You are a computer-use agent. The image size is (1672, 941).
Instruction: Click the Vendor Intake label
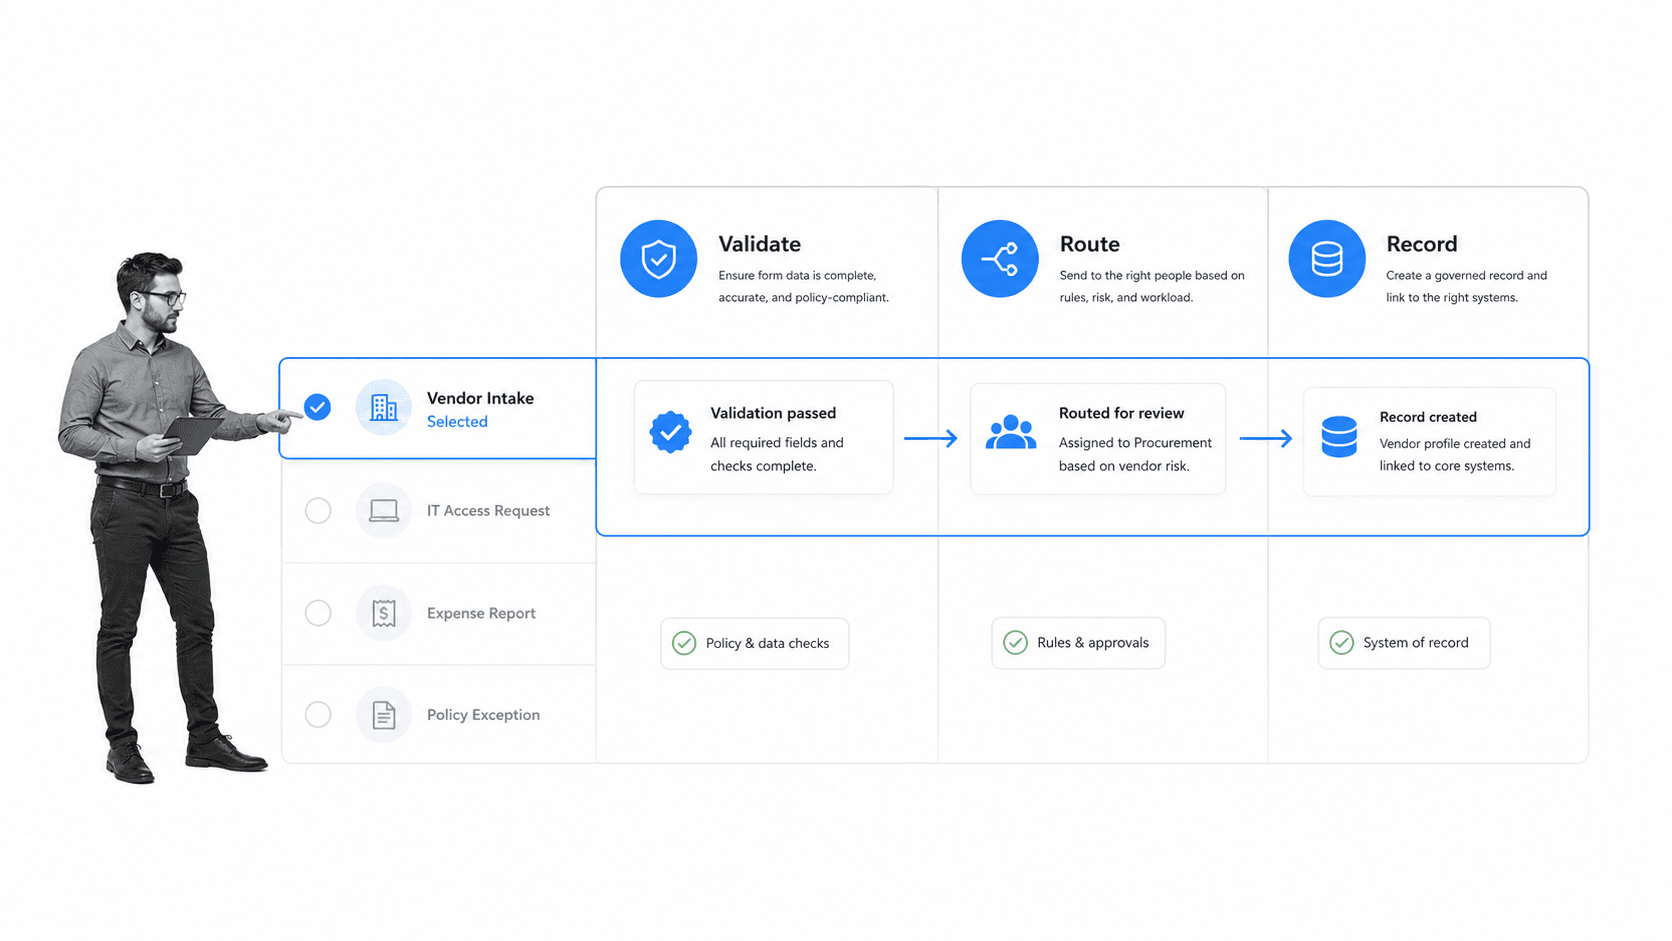[480, 398]
